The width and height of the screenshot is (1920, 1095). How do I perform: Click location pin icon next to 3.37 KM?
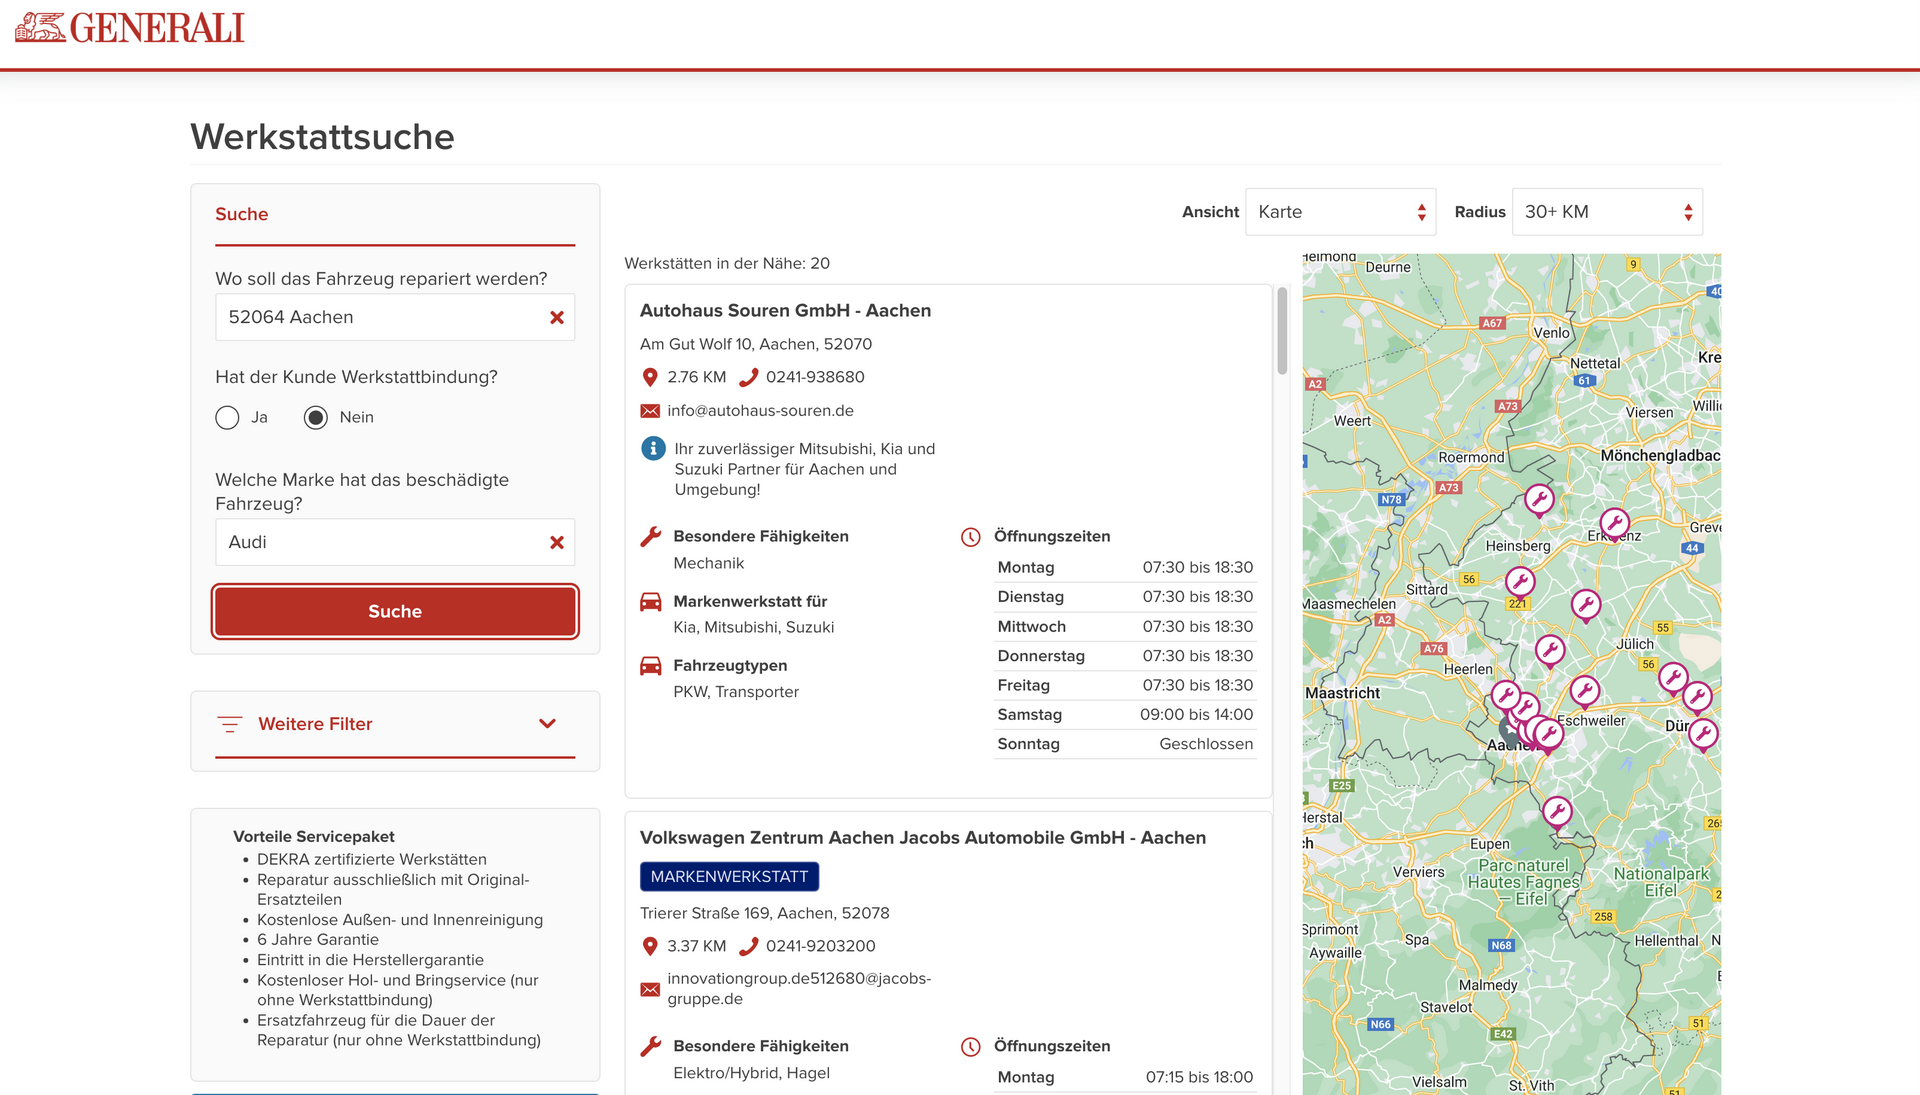(650, 946)
